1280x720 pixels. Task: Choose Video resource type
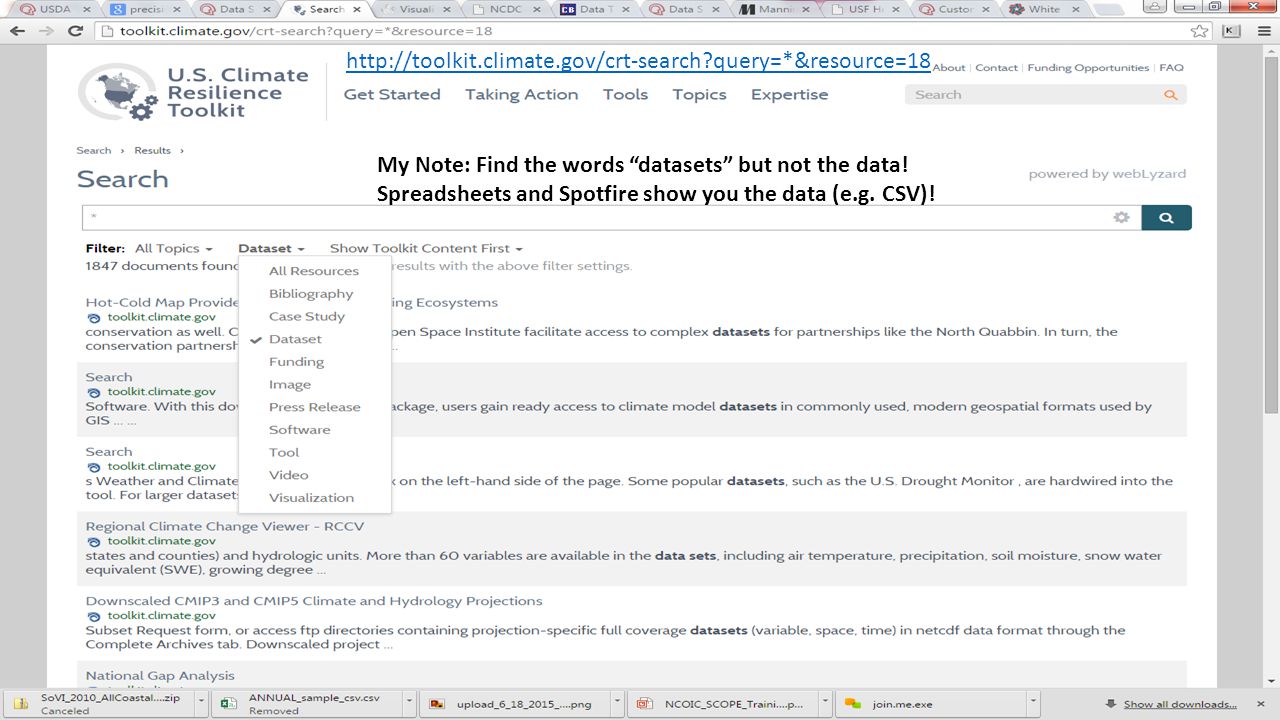coord(314,475)
